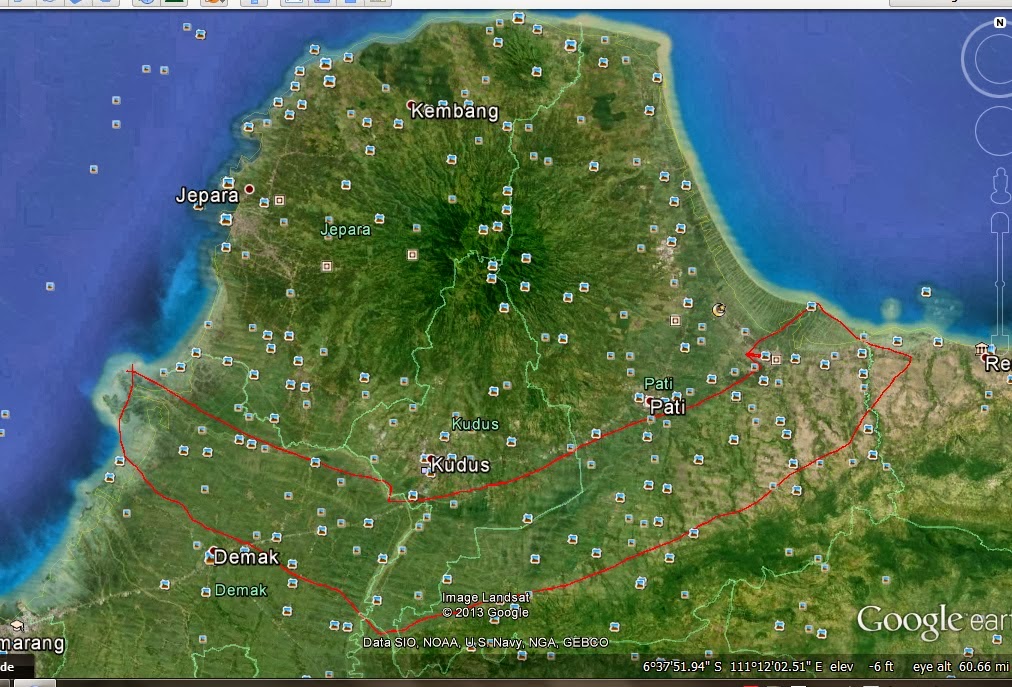Select the Street View pegman icon
Image resolution: width=1012 pixels, height=687 pixels.
pyautogui.click(x=999, y=186)
